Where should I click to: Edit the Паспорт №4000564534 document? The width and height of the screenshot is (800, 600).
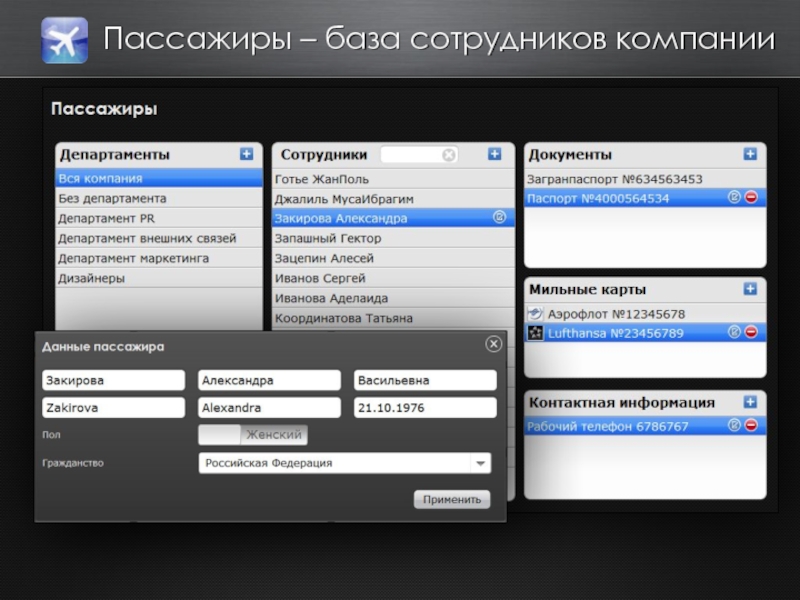734,197
